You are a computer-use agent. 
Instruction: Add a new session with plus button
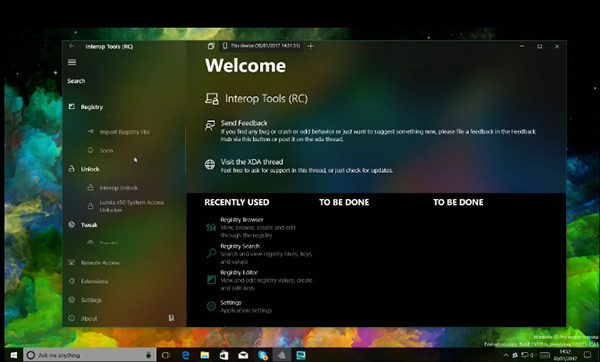(310, 46)
